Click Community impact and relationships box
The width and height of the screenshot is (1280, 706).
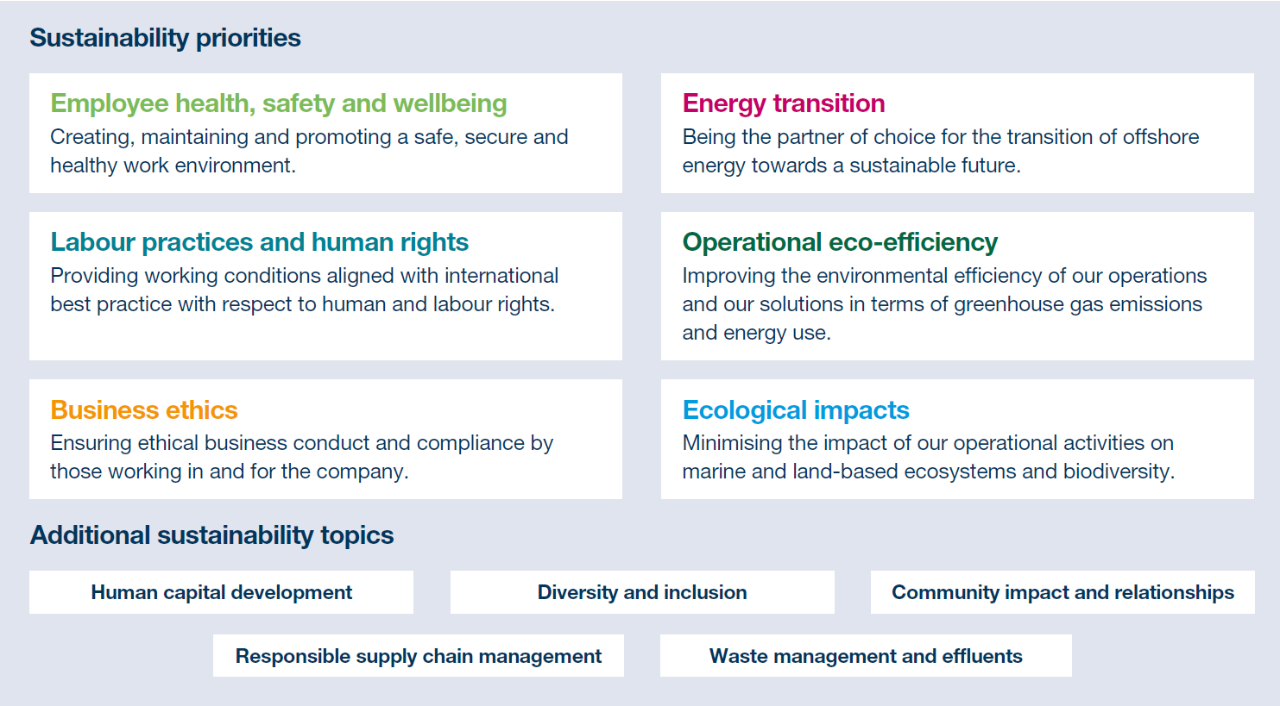click(x=1063, y=592)
